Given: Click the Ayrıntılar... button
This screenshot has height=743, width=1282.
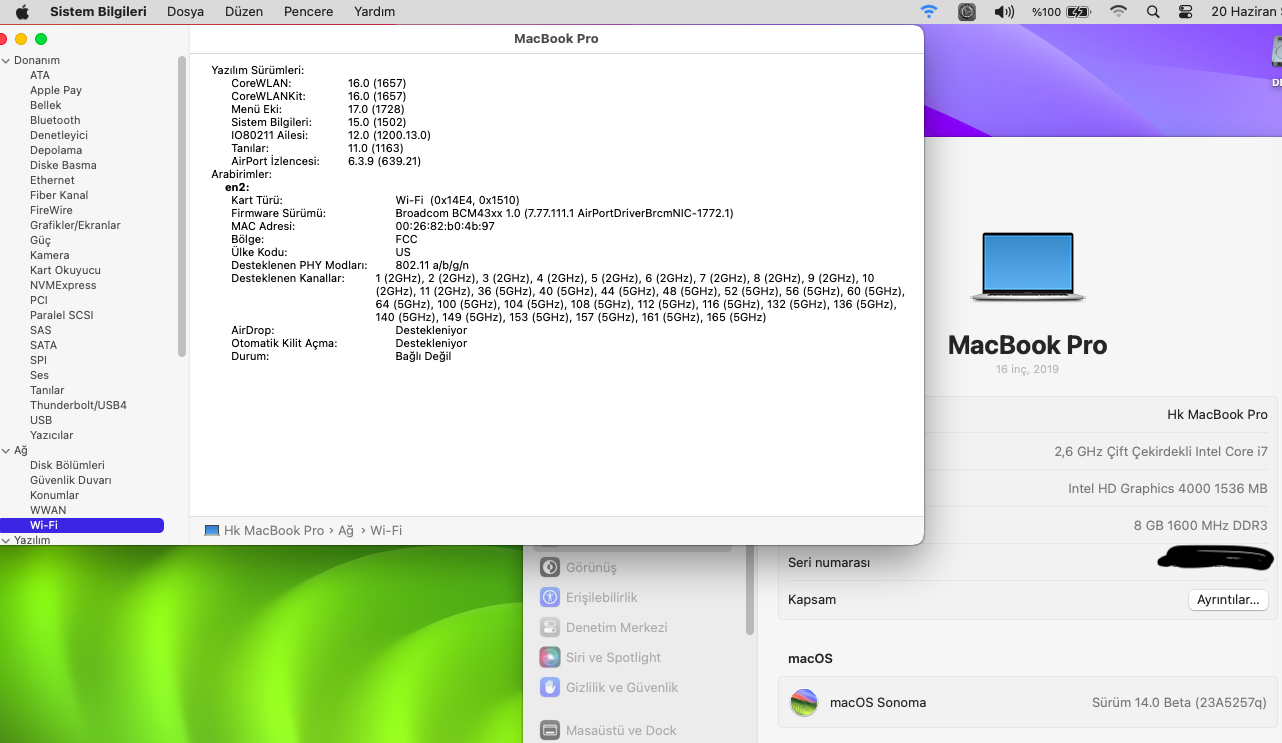Looking at the screenshot, I should (x=1228, y=600).
